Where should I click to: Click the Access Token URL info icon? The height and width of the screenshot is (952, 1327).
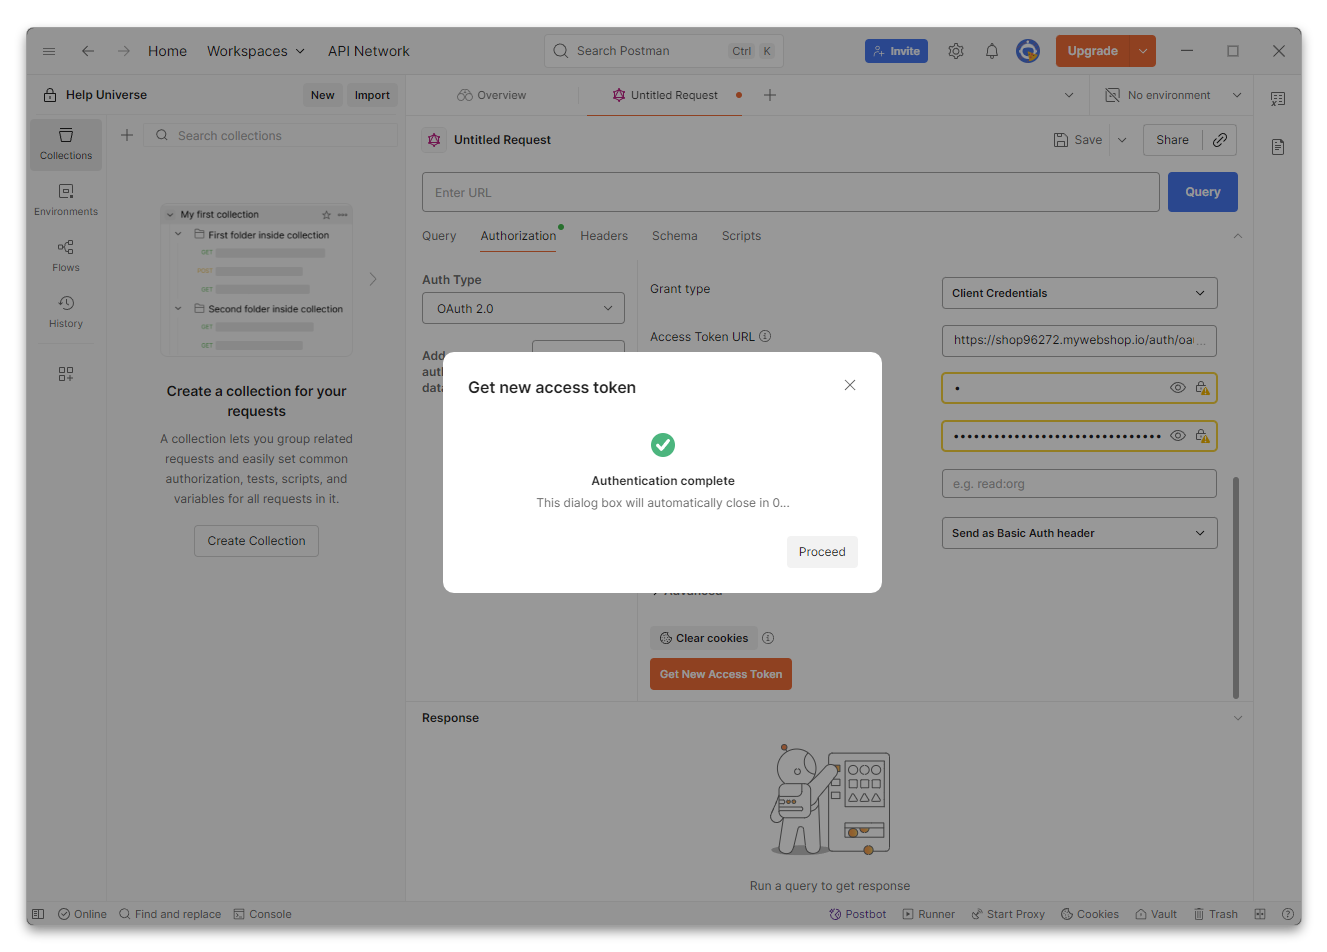[765, 337]
